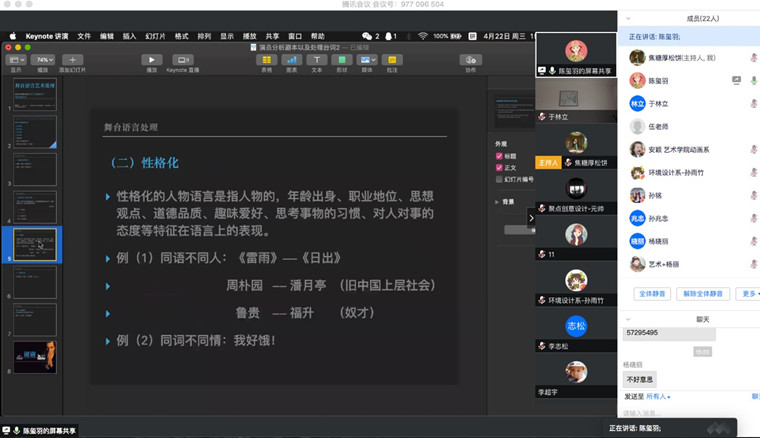Open the 74% zoom dropdown
The image size is (760, 438).
coord(44,60)
